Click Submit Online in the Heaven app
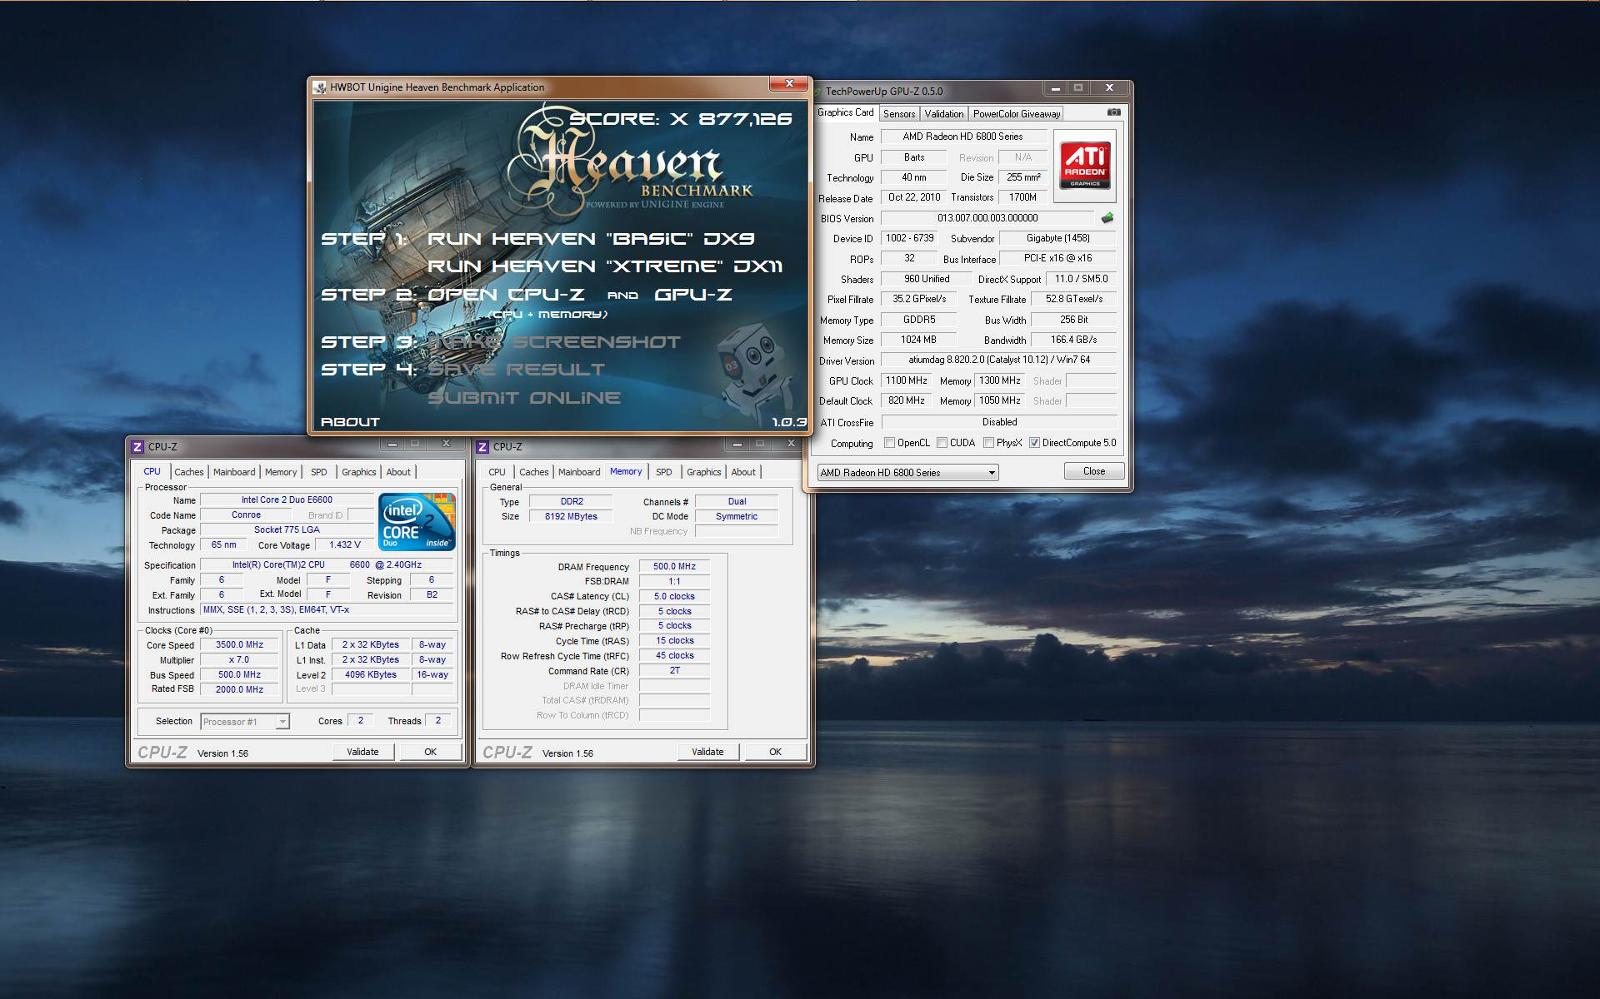Image resolution: width=1600 pixels, height=999 pixels. (524, 398)
